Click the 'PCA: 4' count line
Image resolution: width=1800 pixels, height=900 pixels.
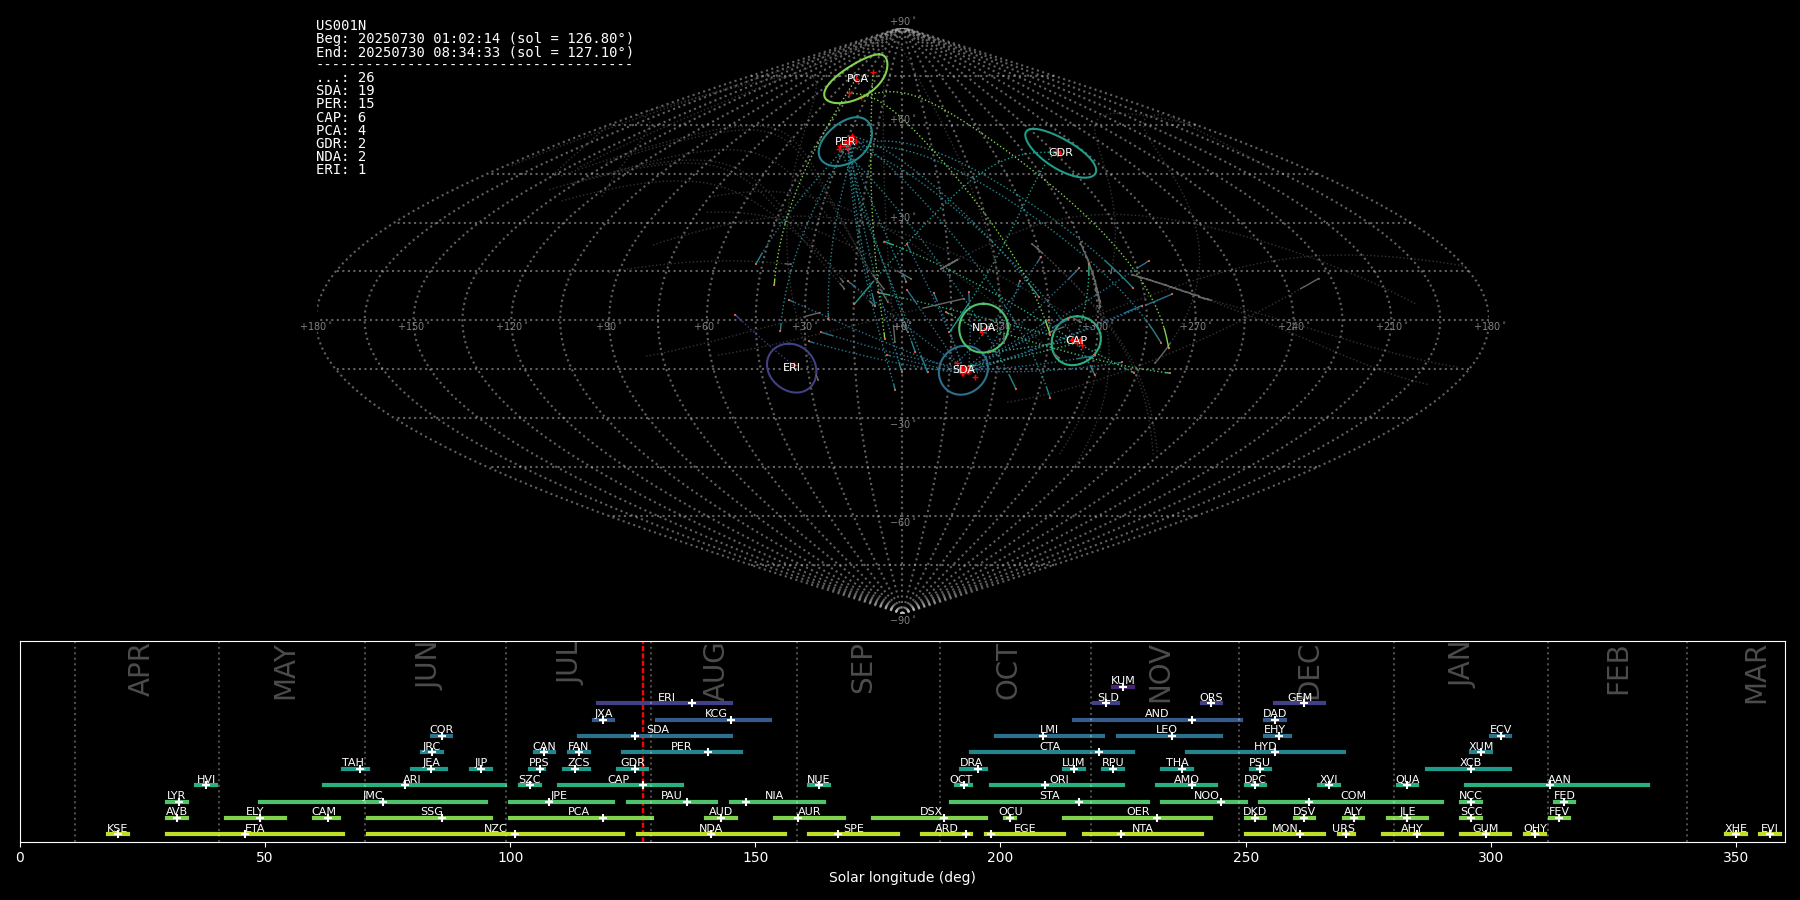click(341, 130)
